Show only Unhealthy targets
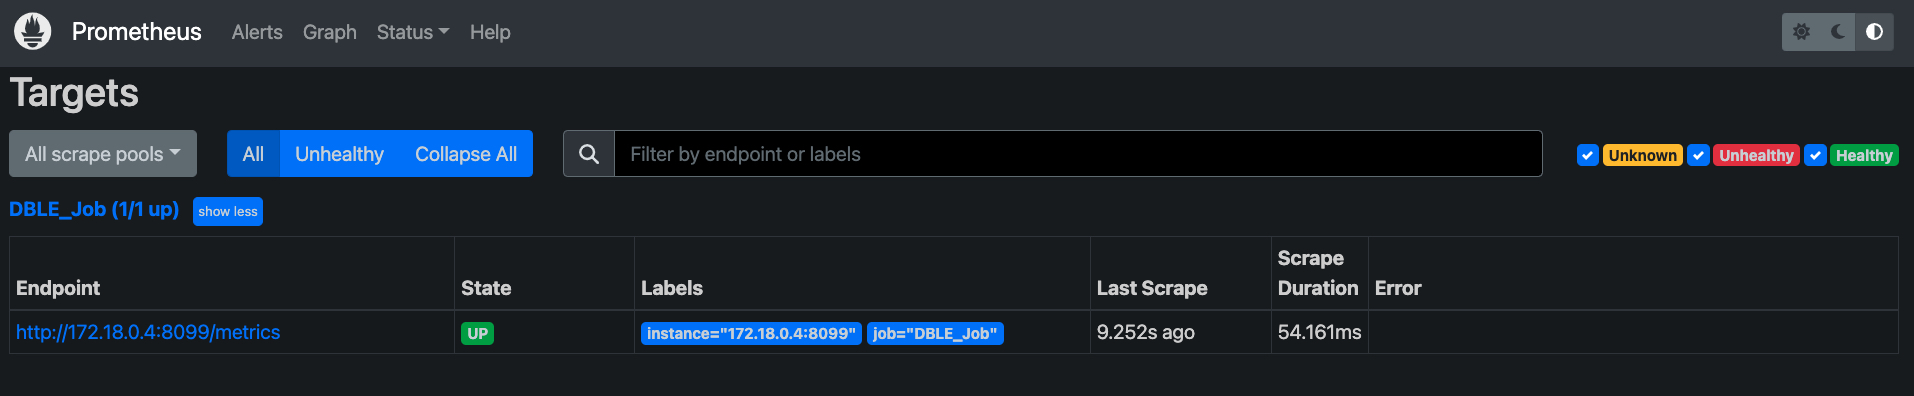This screenshot has height=396, width=1914. [339, 154]
